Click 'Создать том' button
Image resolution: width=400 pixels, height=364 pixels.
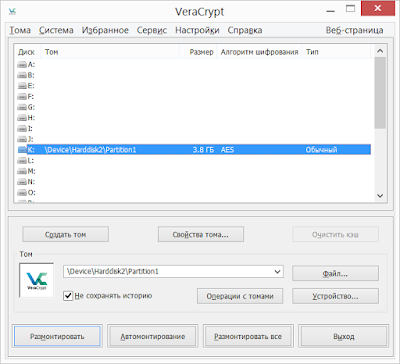(66, 234)
